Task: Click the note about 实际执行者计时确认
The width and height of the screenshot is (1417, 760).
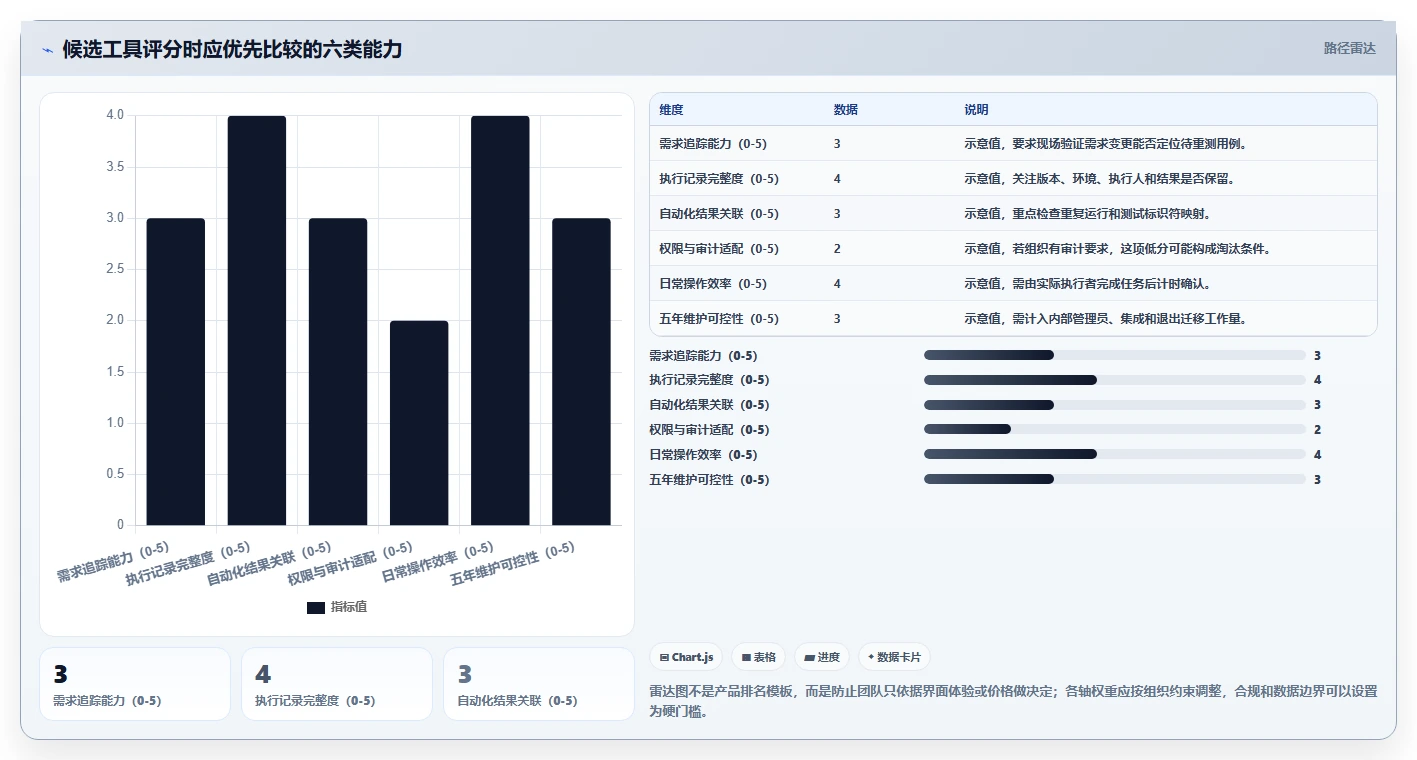Action: click(x=1088, y=284)
